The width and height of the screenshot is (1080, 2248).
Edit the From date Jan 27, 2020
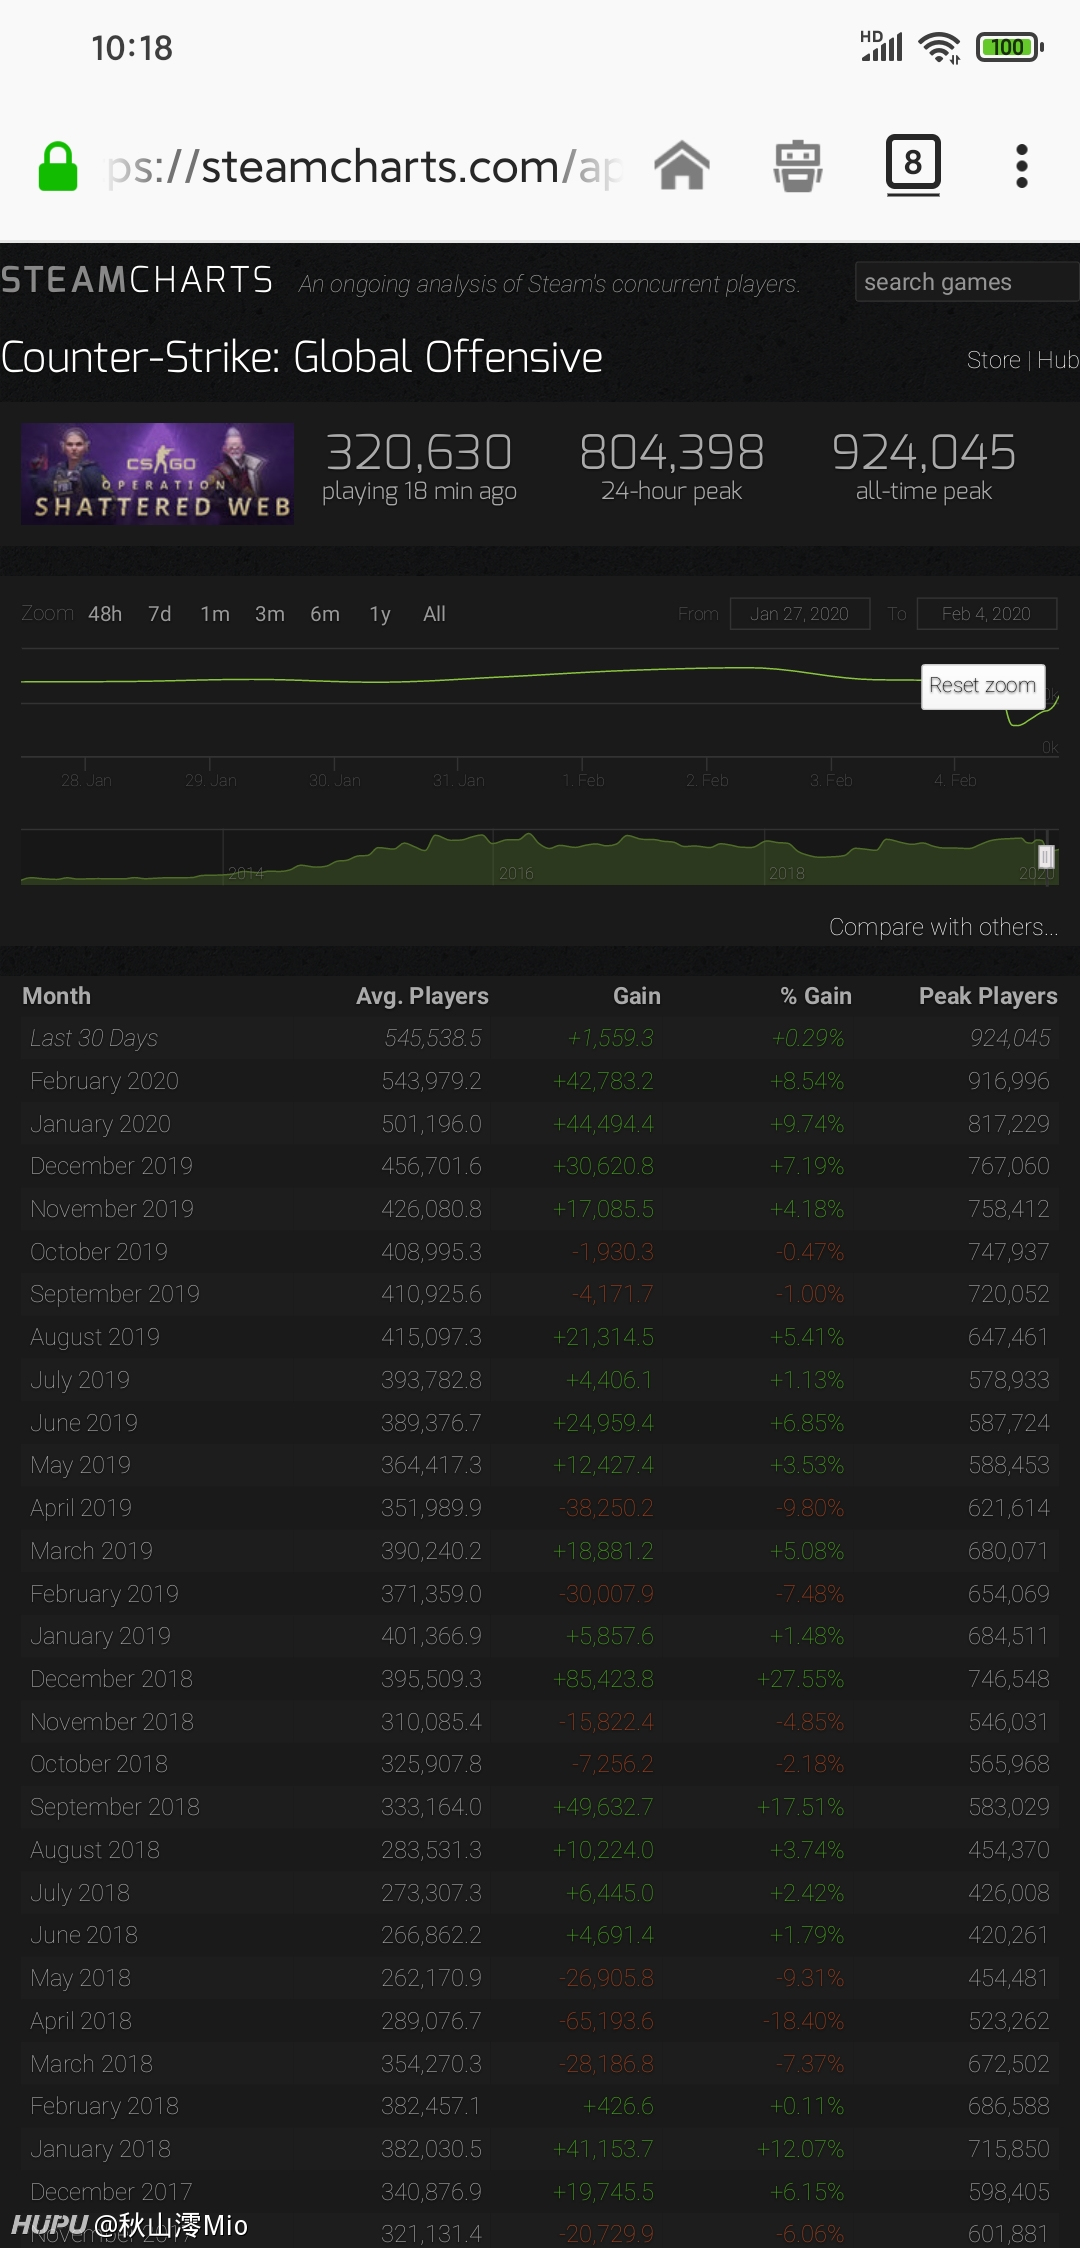pos(800,614)
